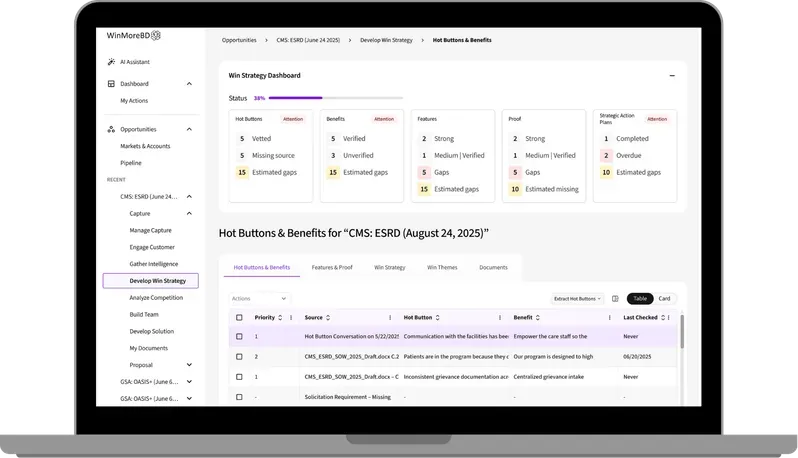
Task: Open Source column options menu dots
Action: pyautogui.click(x=390, y=318)
